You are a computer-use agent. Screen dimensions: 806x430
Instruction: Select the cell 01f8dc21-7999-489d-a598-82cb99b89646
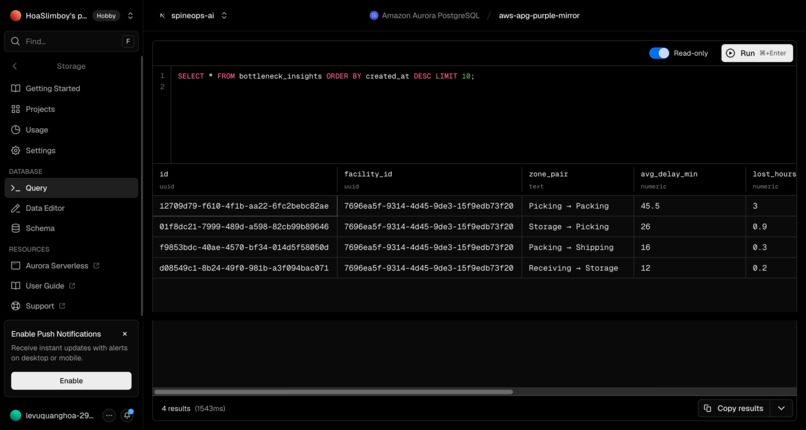[245, 227]
